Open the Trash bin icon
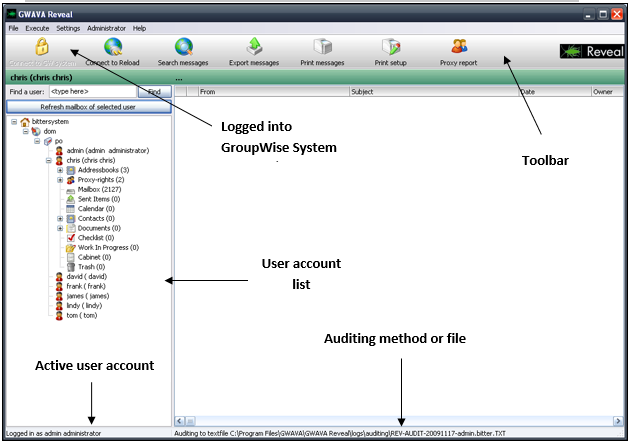The height and width of the screenshot is (443, 632). 71,267
